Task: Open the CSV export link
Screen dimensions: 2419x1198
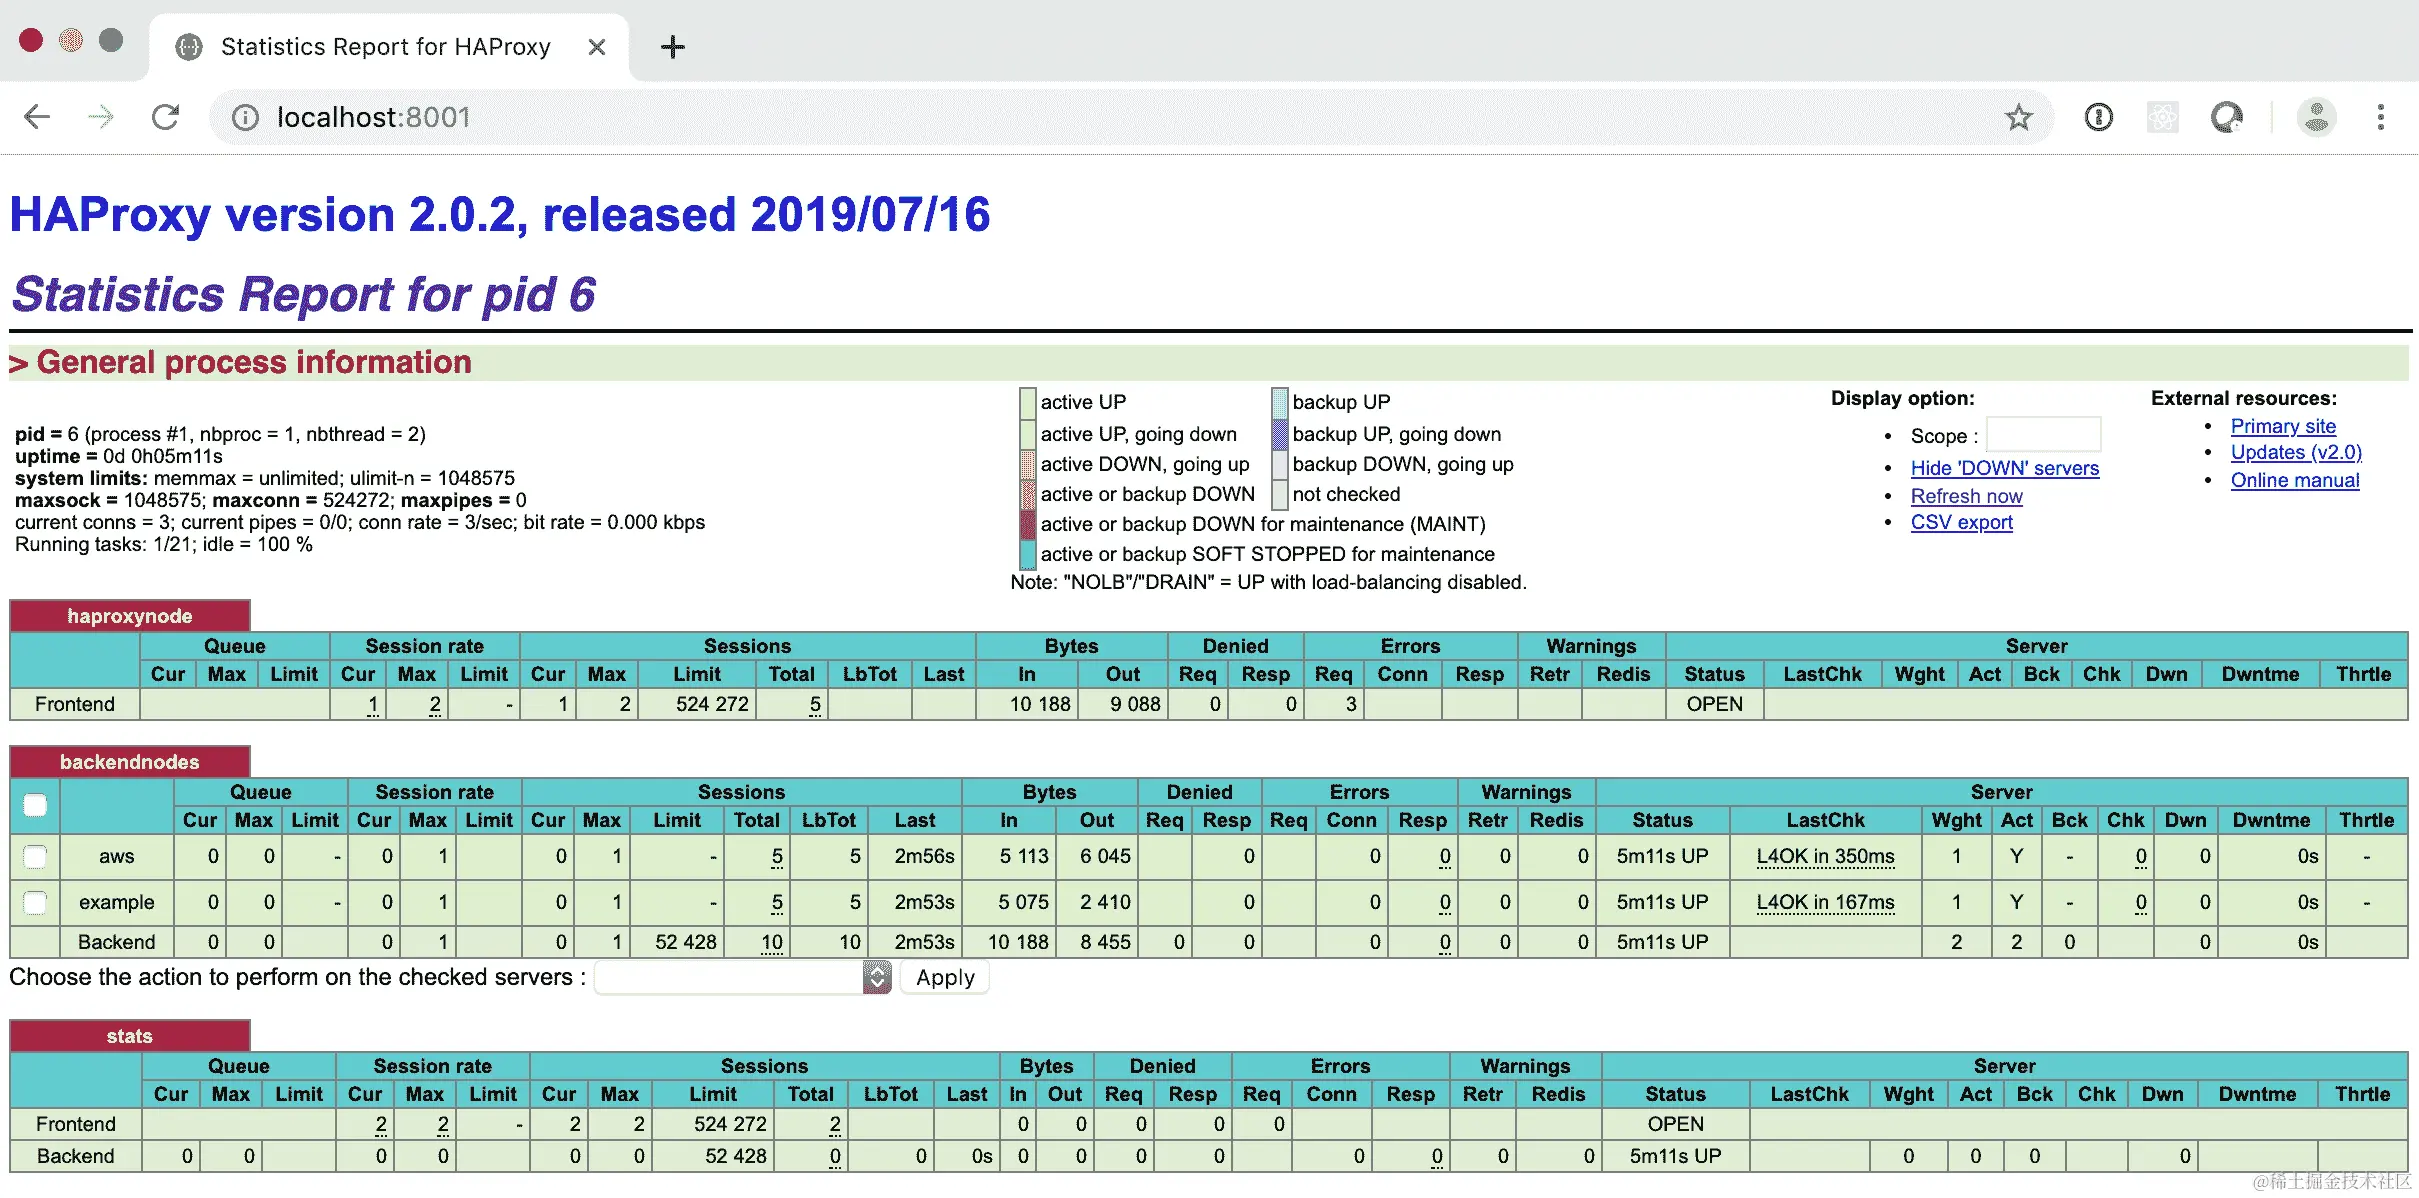Action: tap(1961, 522)
